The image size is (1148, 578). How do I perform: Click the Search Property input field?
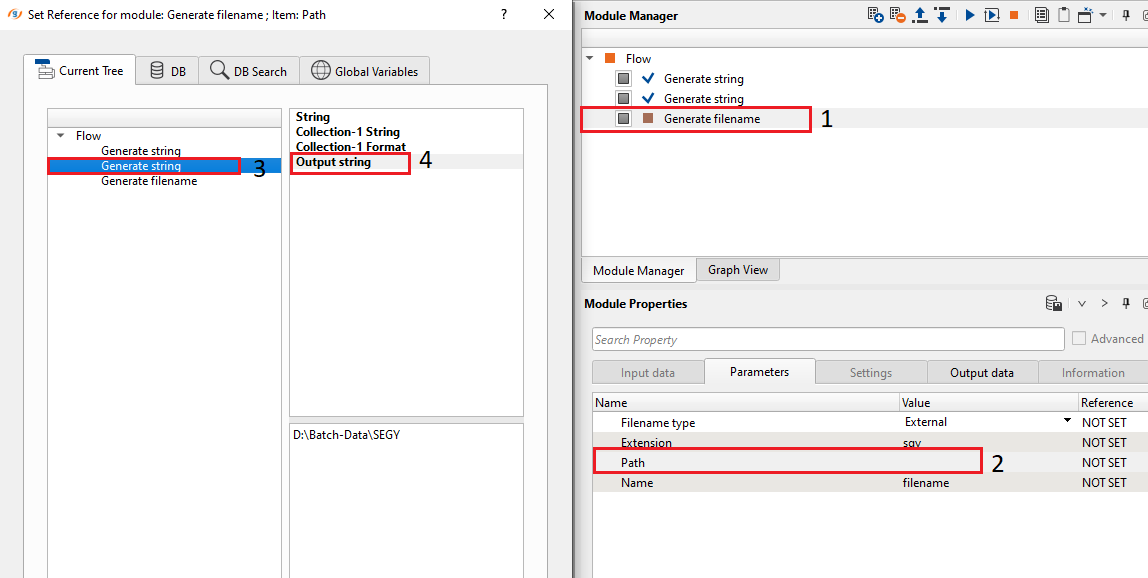point(827,339)
